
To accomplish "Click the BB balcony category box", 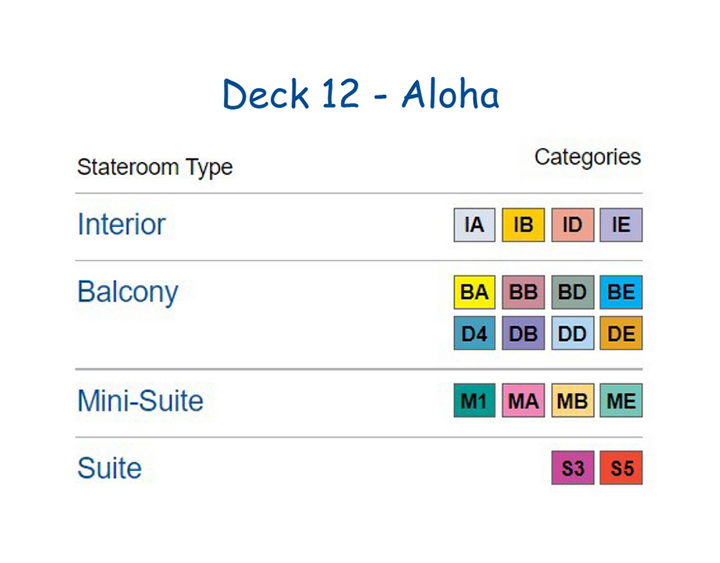I will pyautogui.click(x=523, y=292).
